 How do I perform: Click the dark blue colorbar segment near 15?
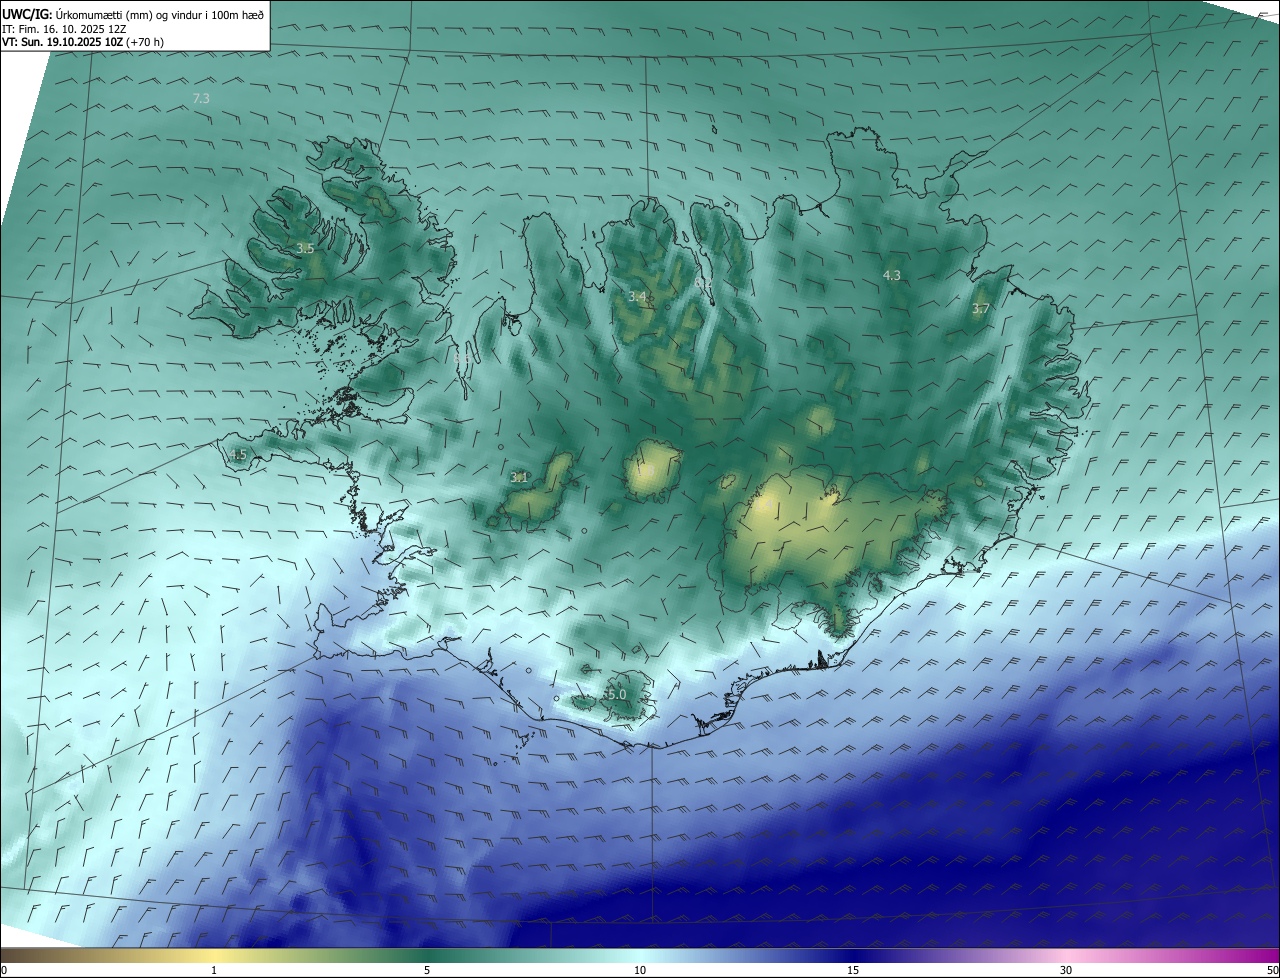click(x=853, y=955)
